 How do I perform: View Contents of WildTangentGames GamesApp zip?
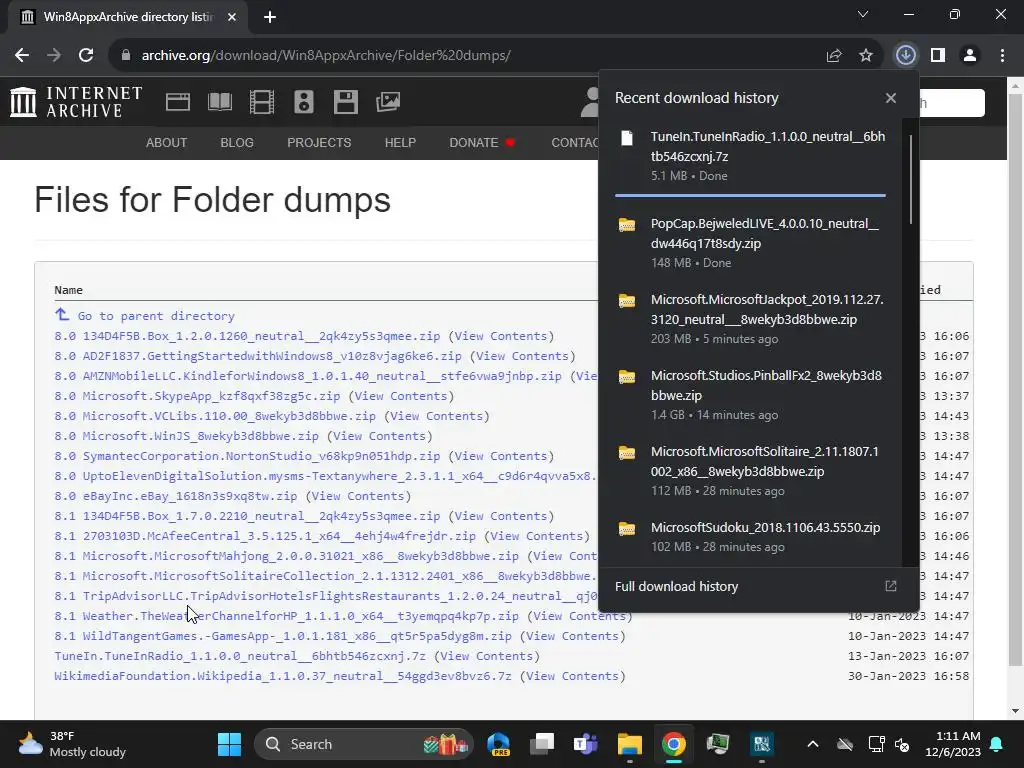click(573, 635)
